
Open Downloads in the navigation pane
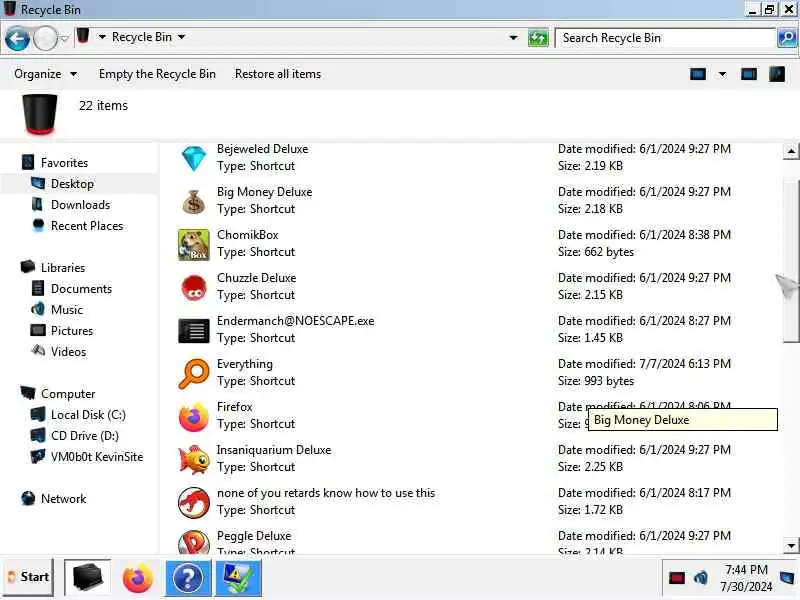click(x=80, y=205)
